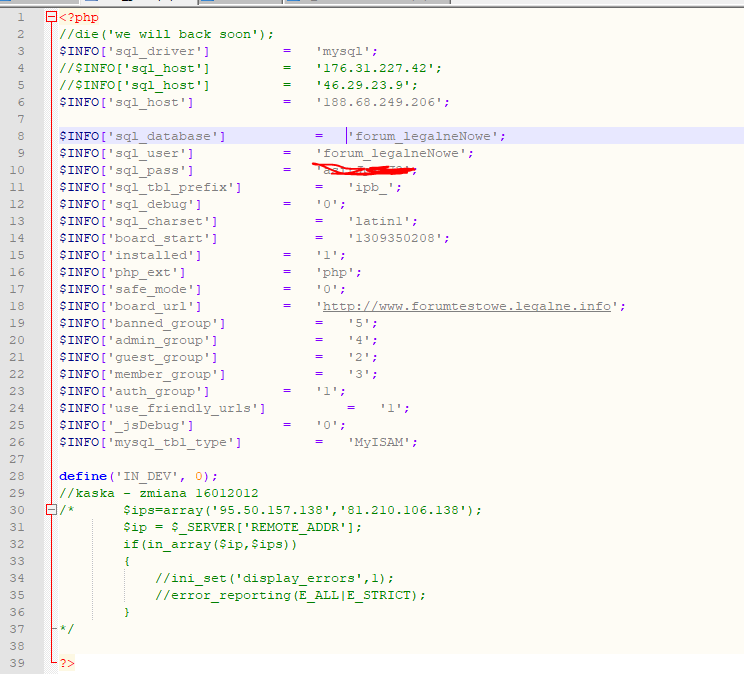Click the closing ?> PHP tag
The width and height of the screenshot is (744, 674).
(66, 663)
